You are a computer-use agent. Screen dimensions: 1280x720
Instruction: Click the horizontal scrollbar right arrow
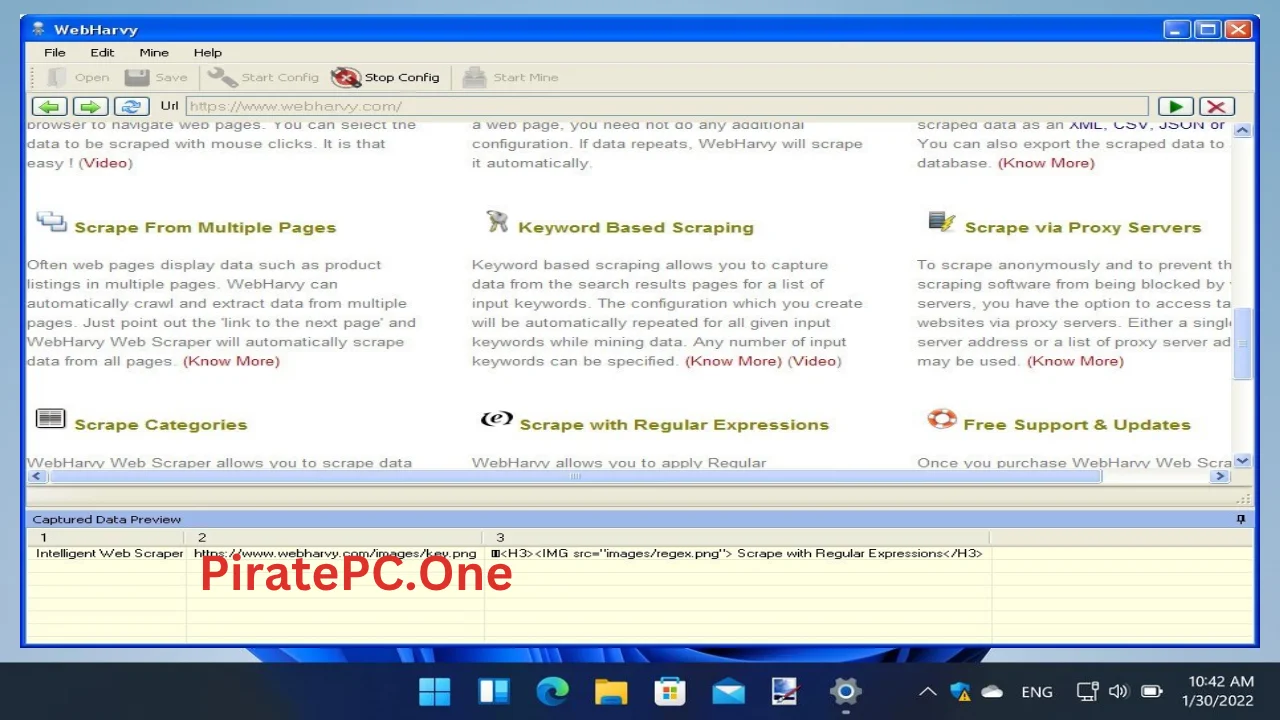click(1220, 477)
